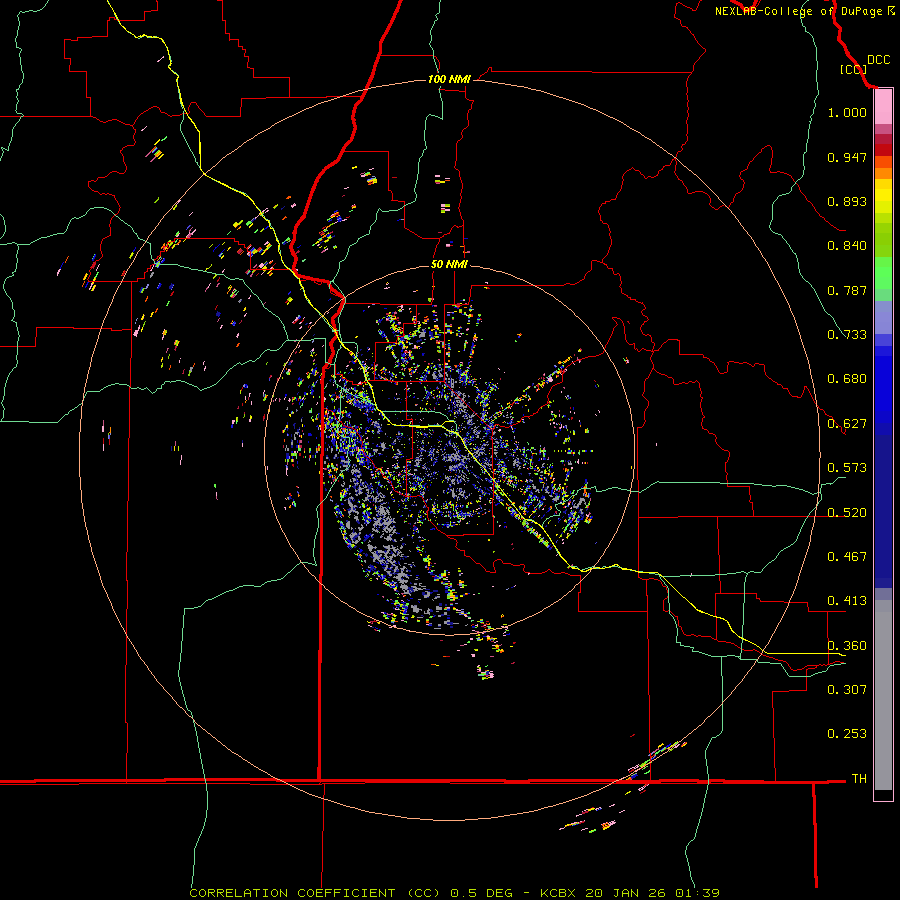
Task: Click the 20 JAN 26 date text
Action: 626,893
